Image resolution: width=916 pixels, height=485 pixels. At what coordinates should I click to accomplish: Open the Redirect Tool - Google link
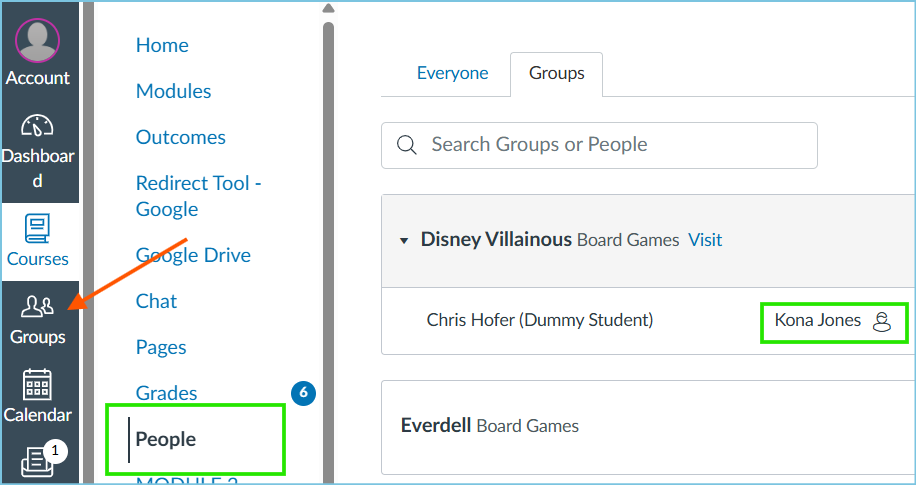(198, 196)
